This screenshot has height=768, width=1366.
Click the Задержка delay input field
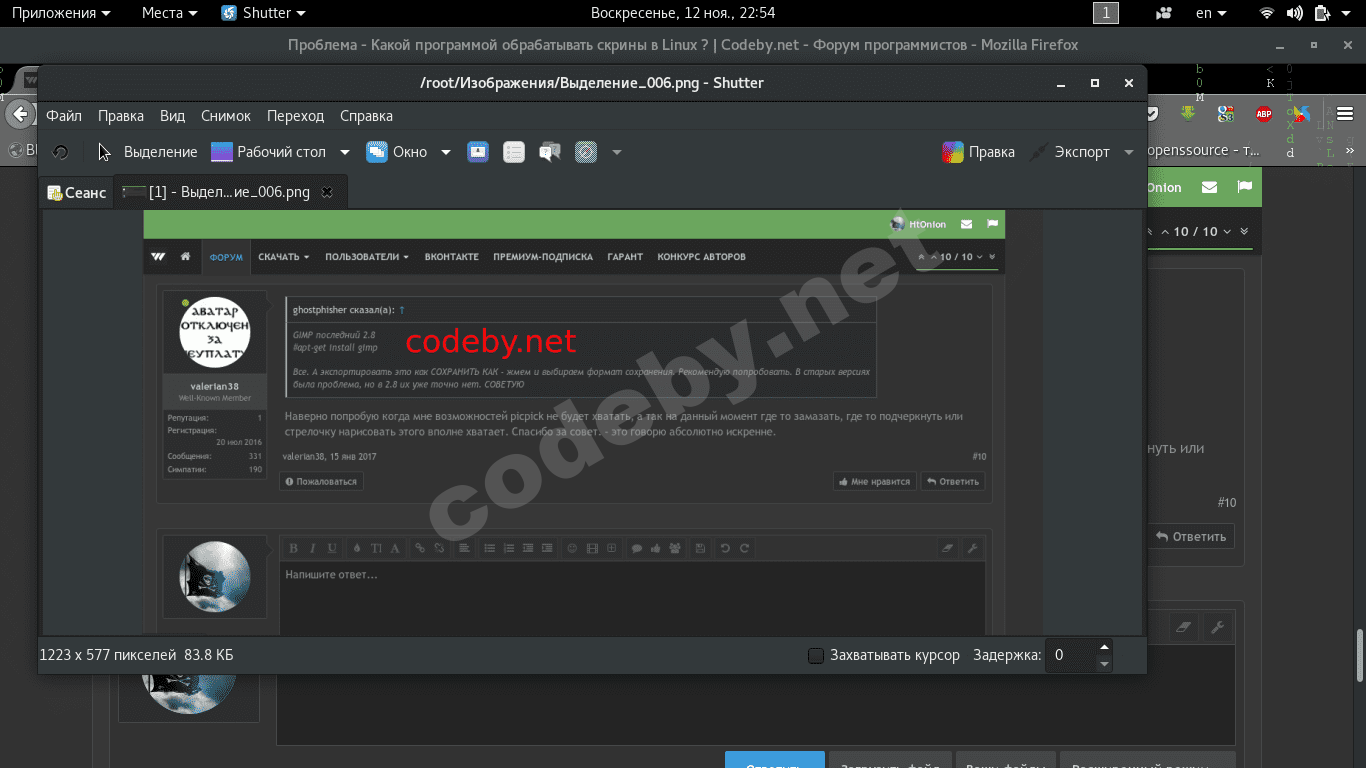[x=1070, y=655]
